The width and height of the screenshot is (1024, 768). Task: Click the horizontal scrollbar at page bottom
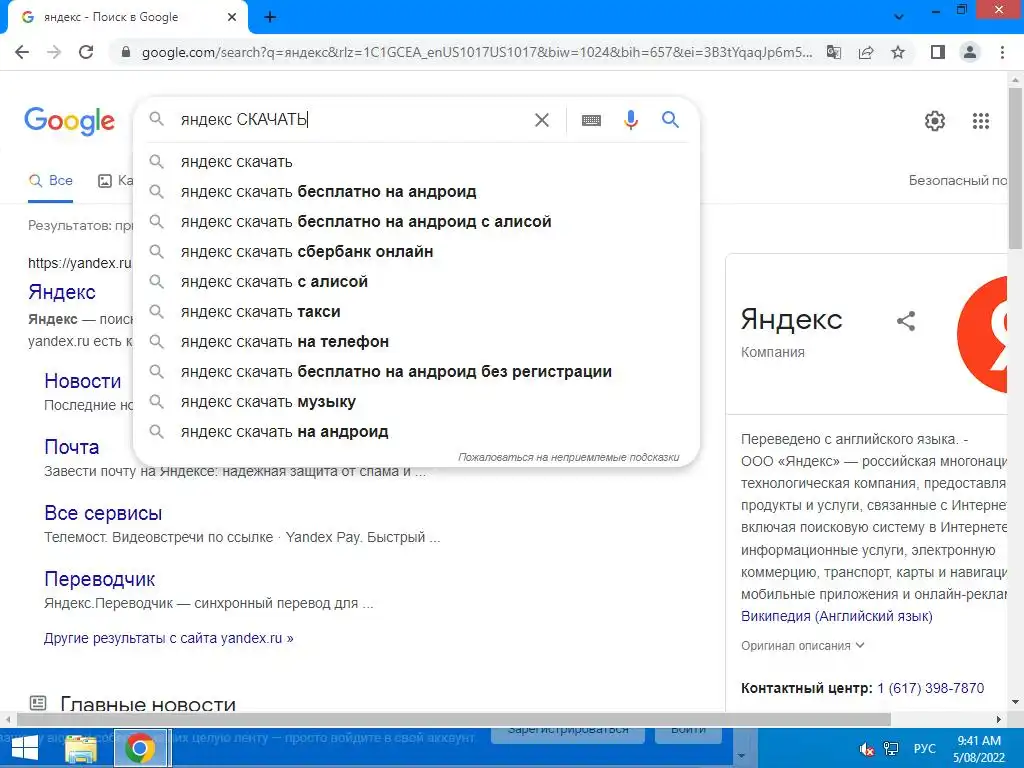tap(454, 719)
